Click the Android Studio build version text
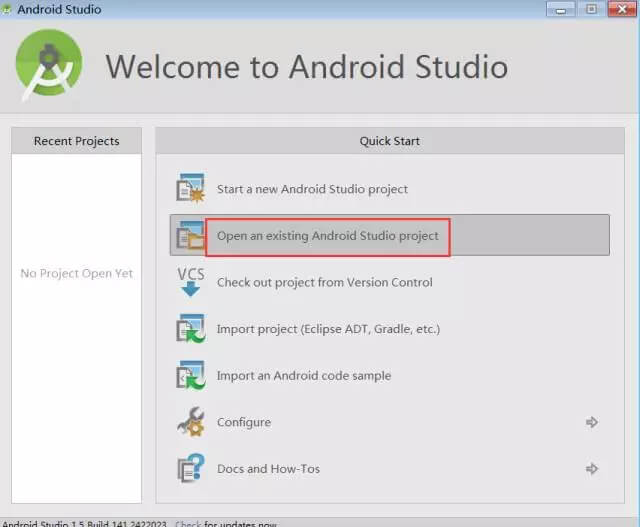Image resolution: width=640 pixels, height=527 pixels. point(84,523)
